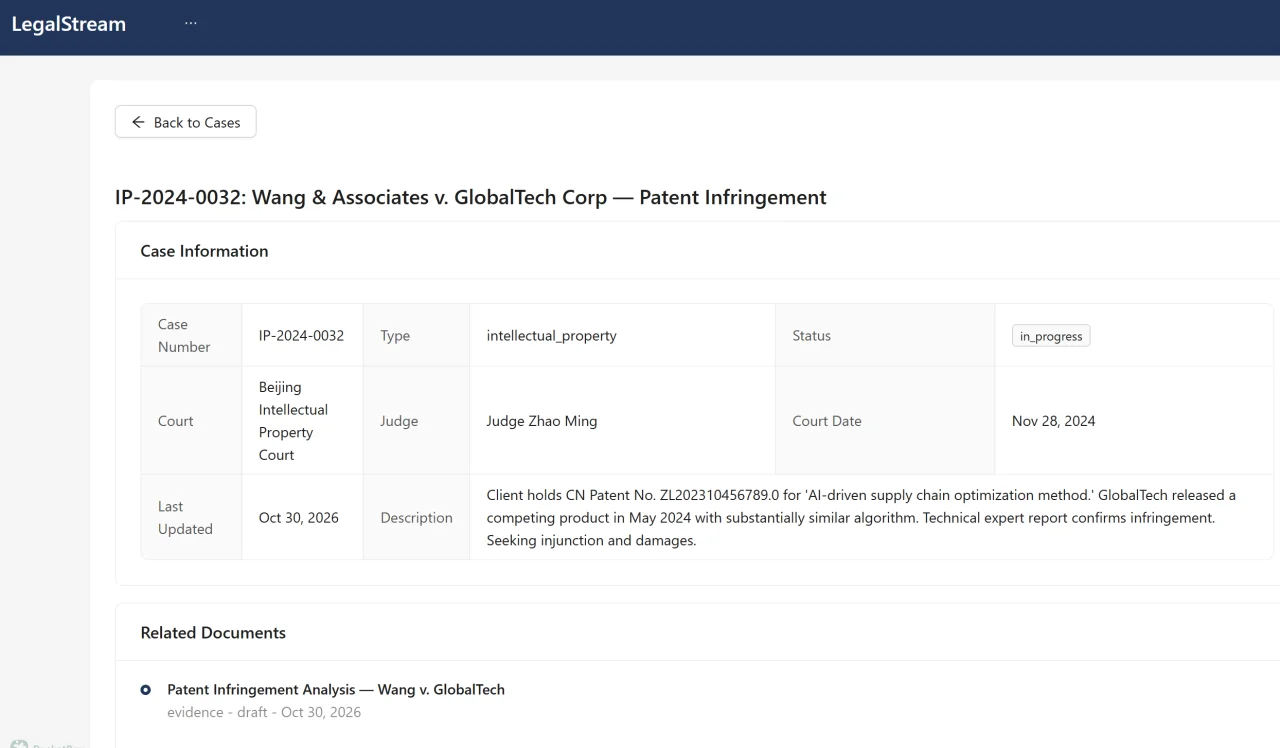Viewport: 1280px width, 748px height.
Task: Click the Related Documents section header
Action: tap(213, 633)
